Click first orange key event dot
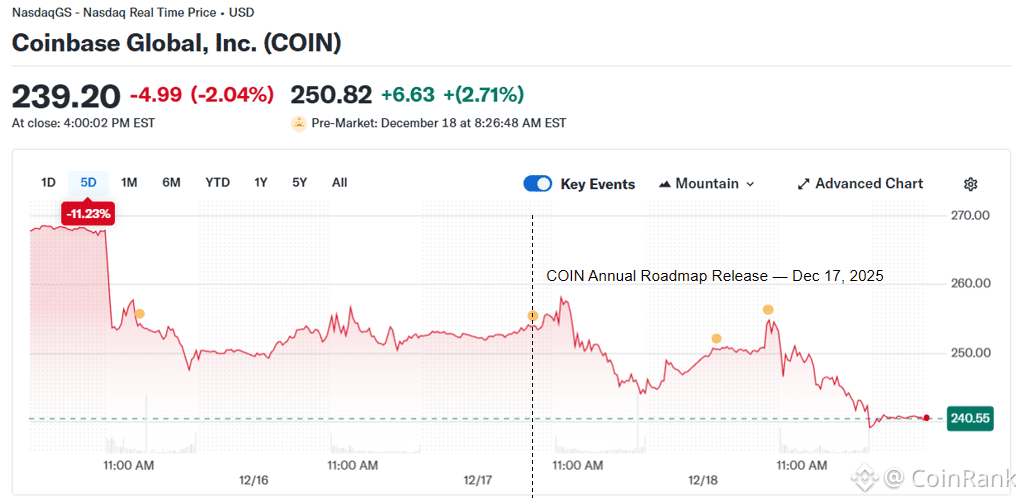Viewport: 1024px width, 503px height. point(139,314)
